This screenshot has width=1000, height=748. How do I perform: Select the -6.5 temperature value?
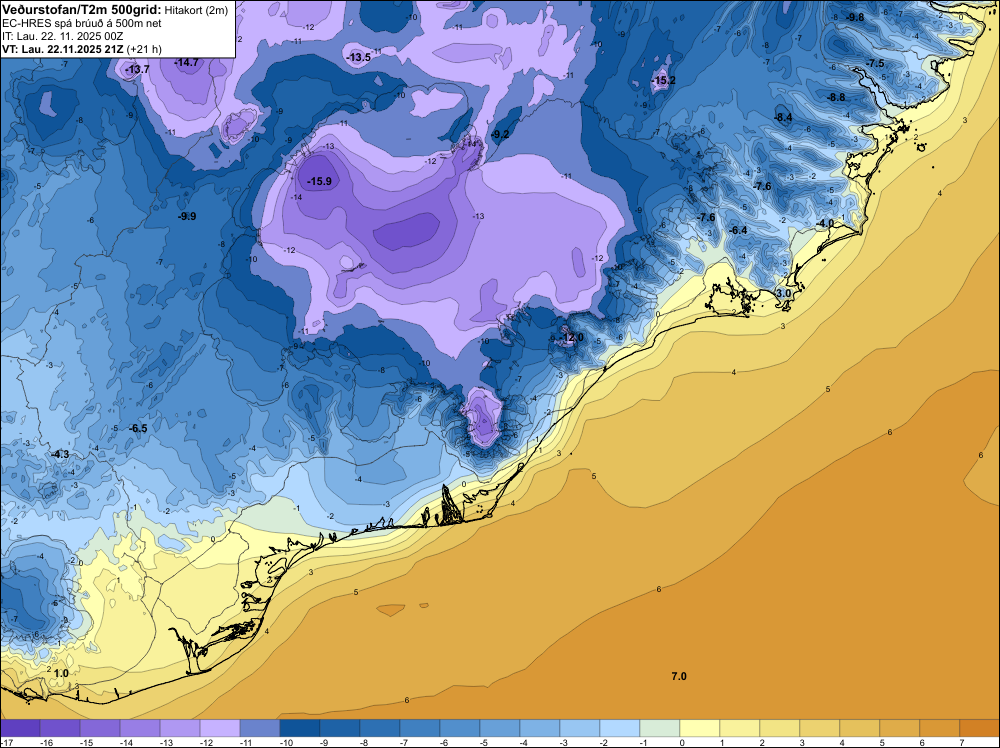tap(138, 428)
